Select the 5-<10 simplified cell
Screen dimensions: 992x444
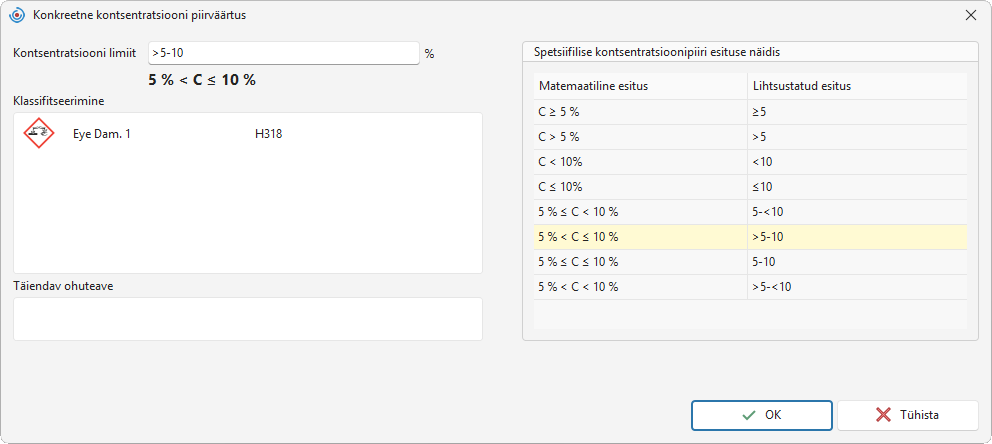[x=857, y=212]
